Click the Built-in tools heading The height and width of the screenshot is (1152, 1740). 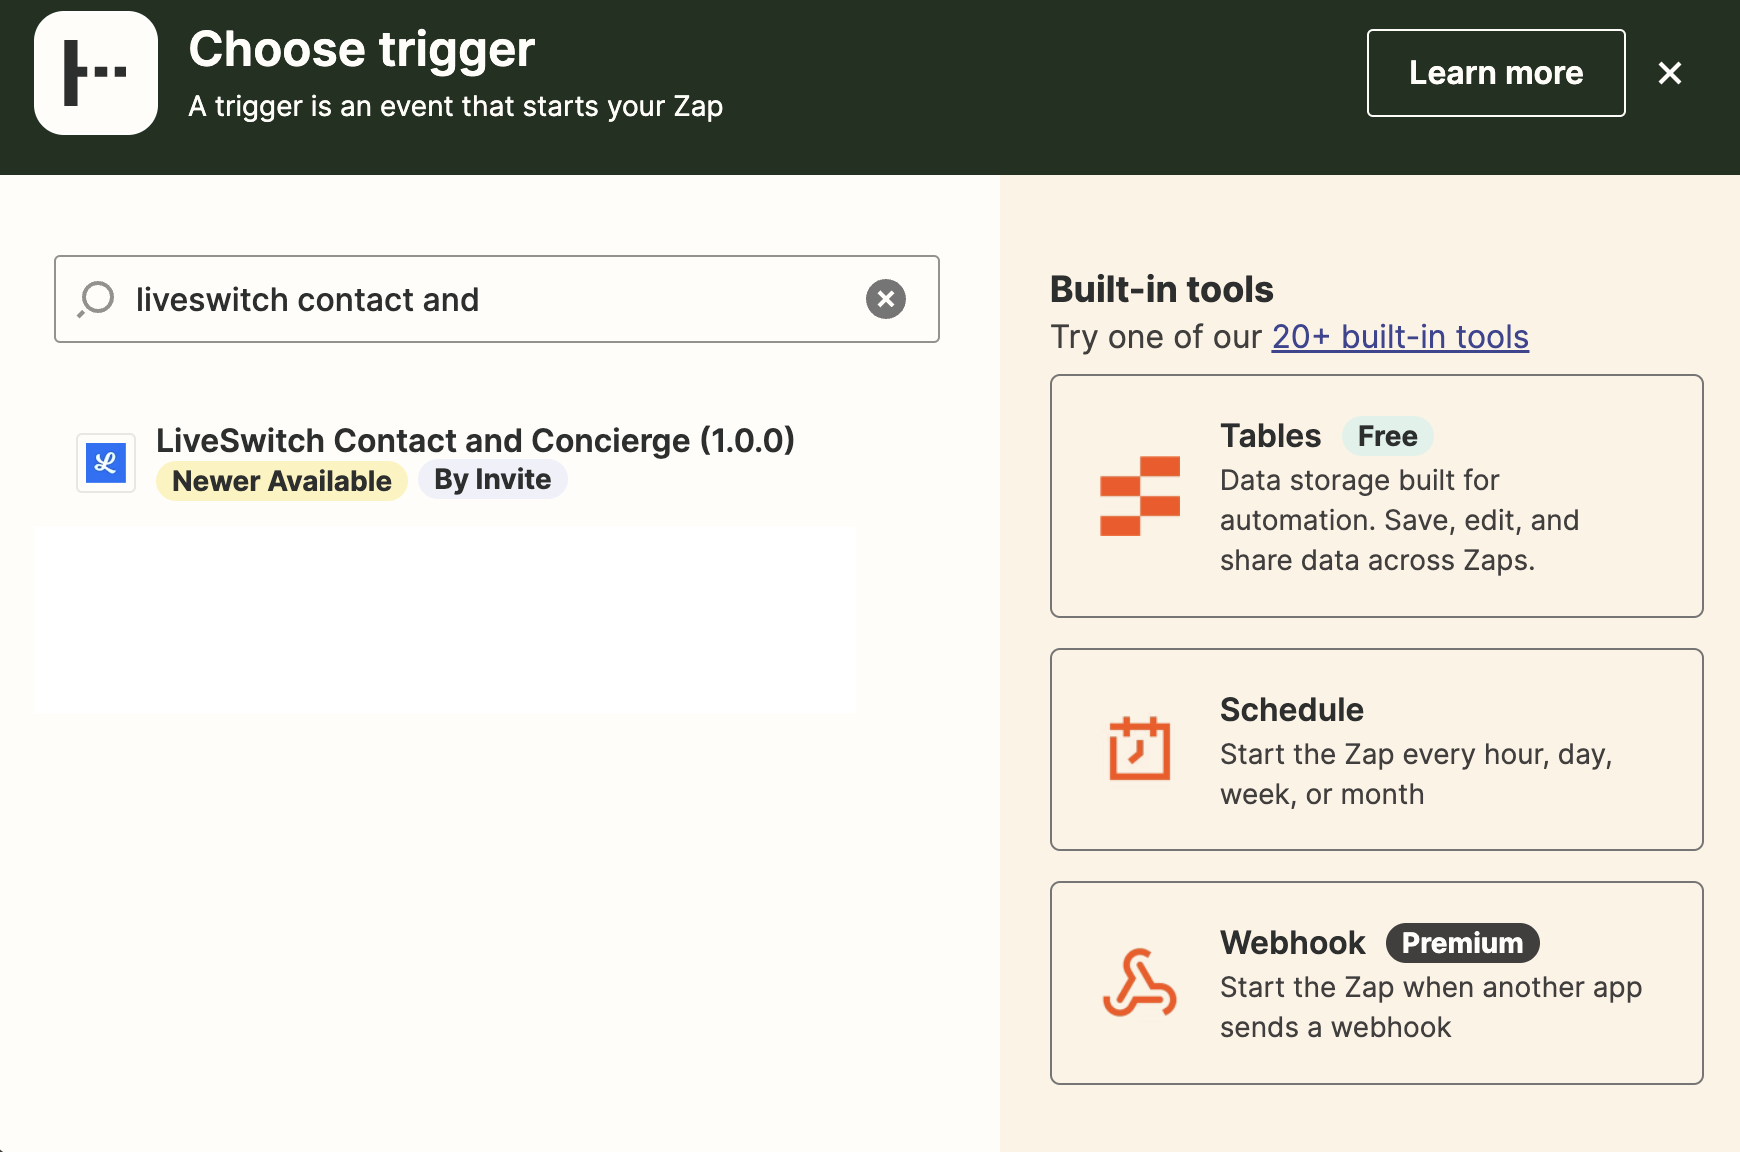pyautogui.click(x=1162, y=289)
